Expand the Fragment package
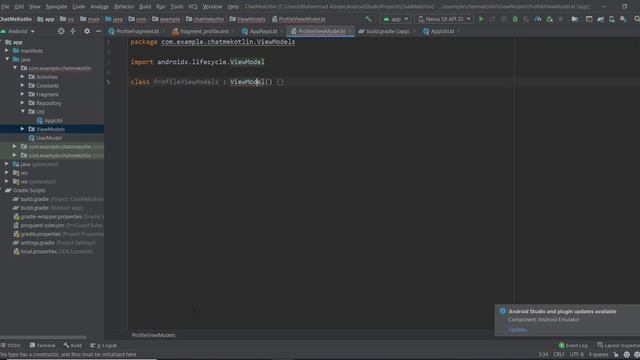Viewport: 640px width, 360px height. click(x=22, y=94)
